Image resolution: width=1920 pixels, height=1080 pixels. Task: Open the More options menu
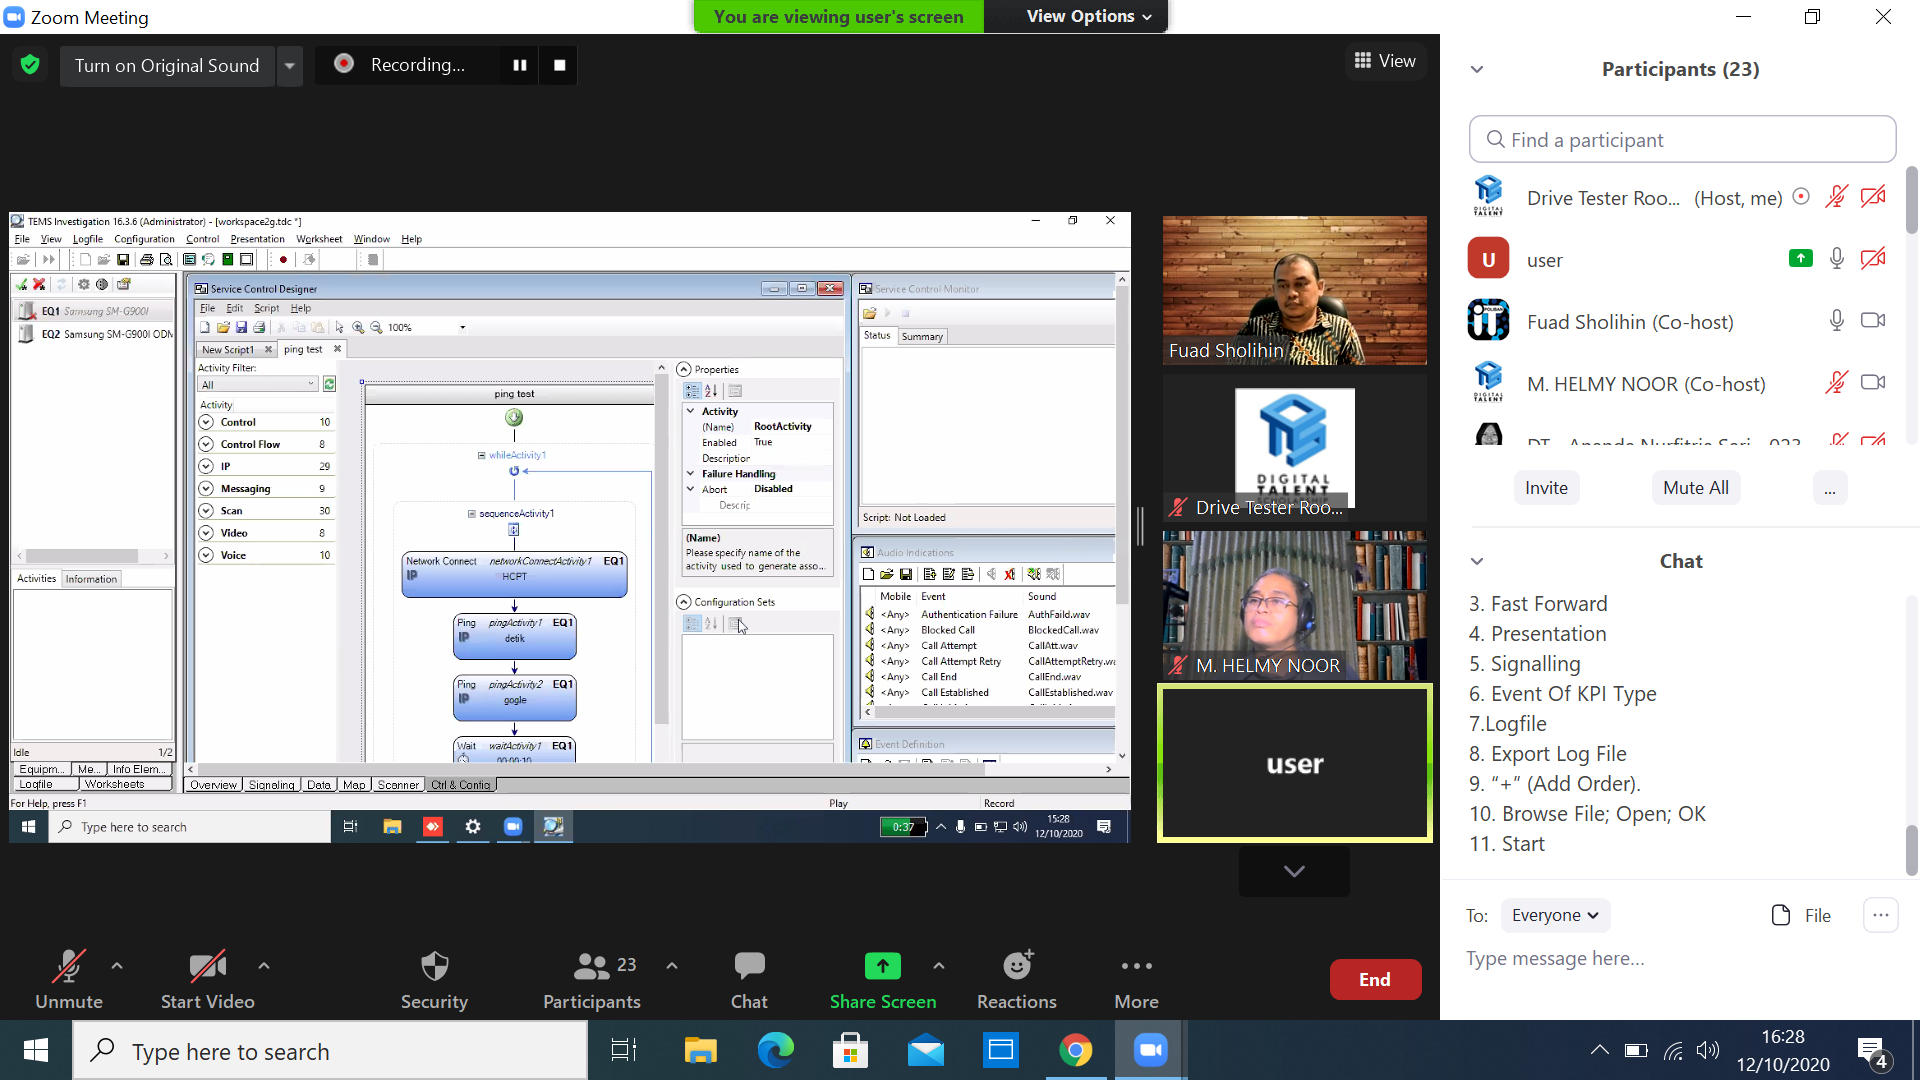[1137, 966]
